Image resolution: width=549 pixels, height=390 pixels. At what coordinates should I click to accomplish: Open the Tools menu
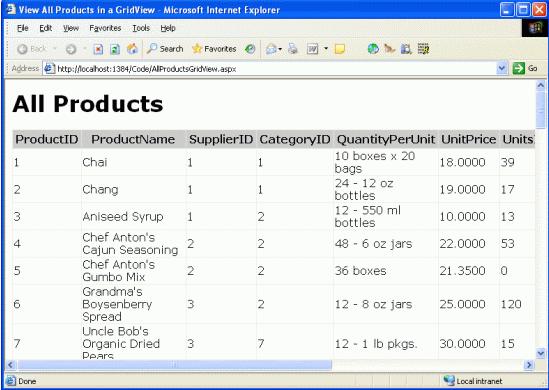(x=141, y=28)
